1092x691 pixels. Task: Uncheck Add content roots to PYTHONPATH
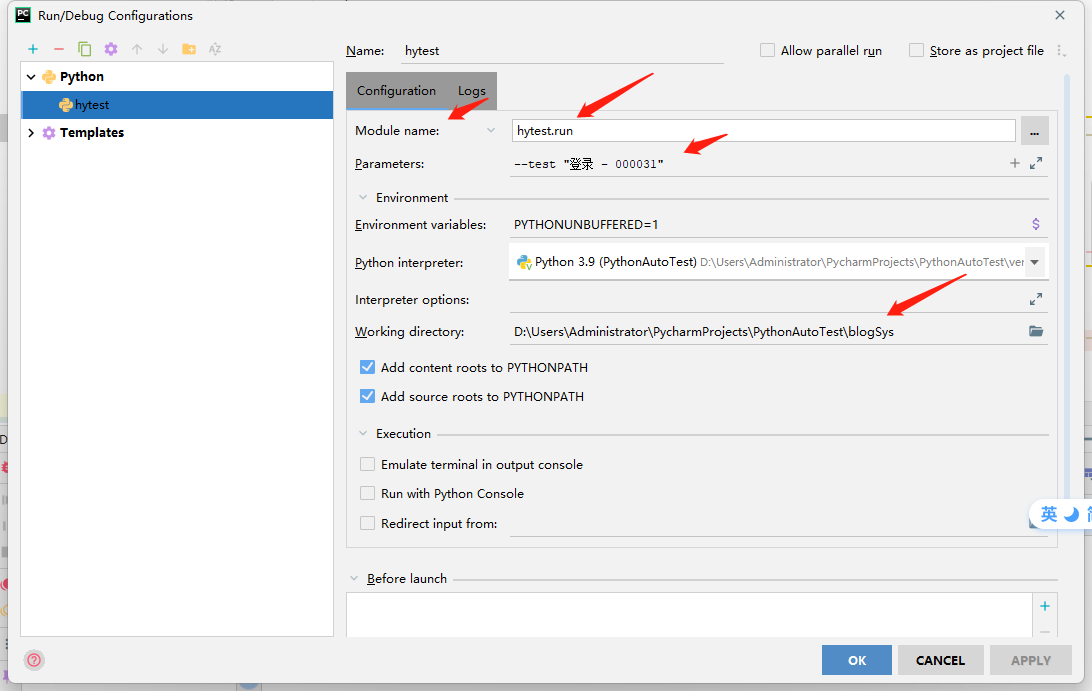click(367, 367)
